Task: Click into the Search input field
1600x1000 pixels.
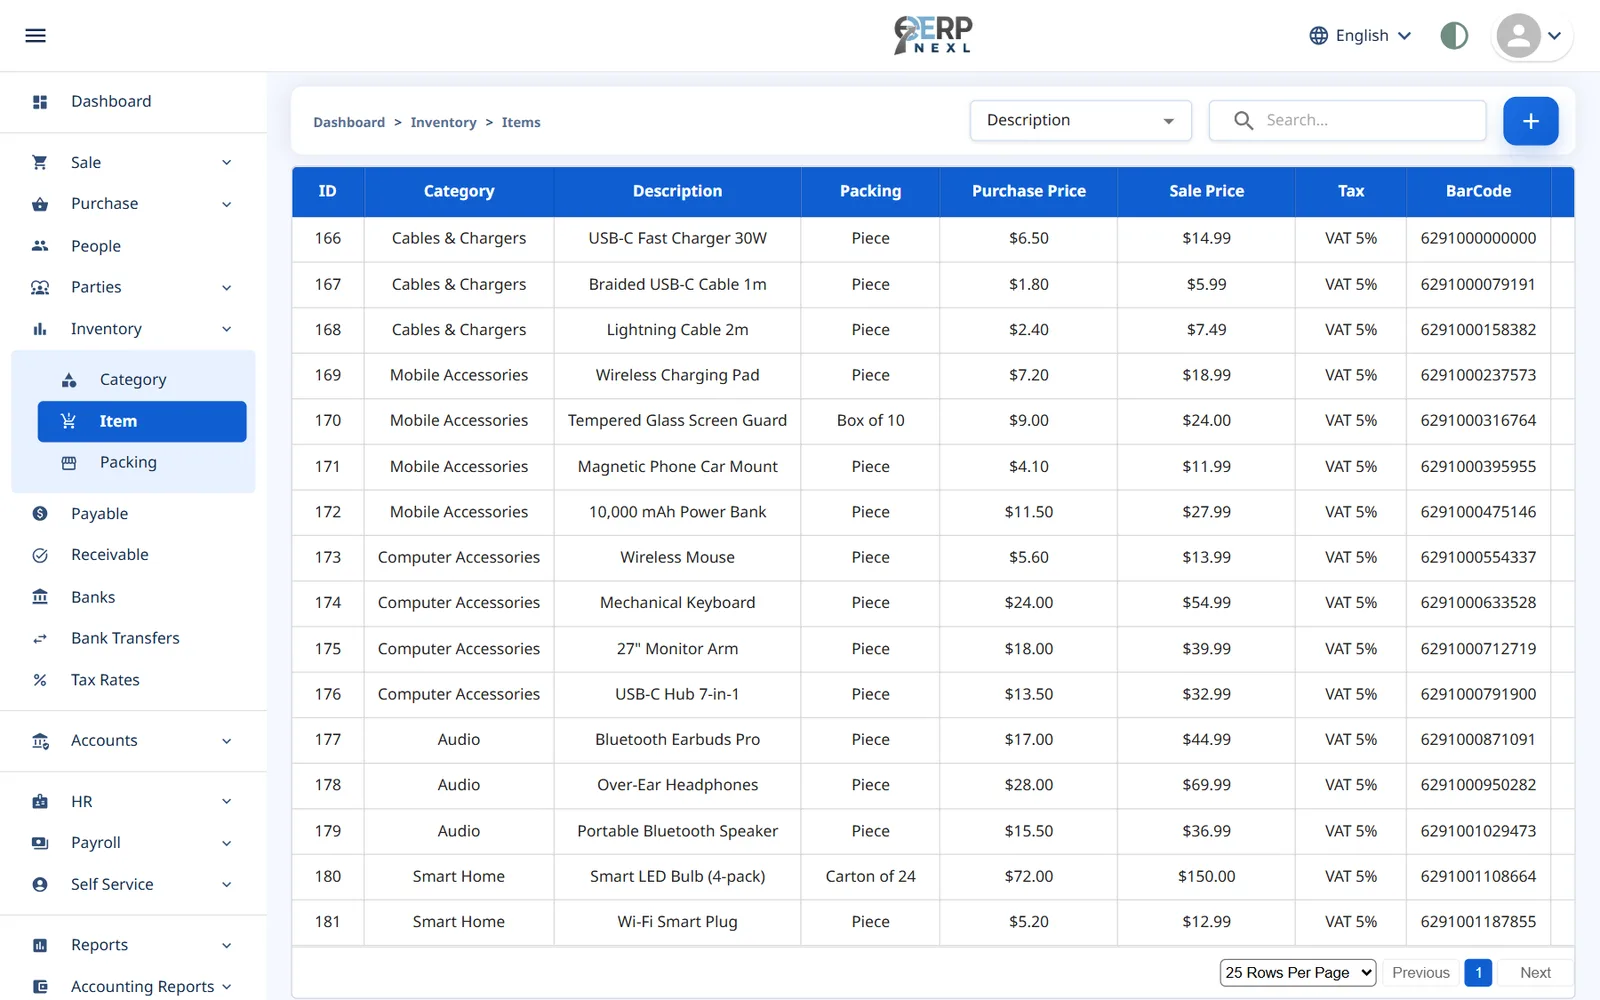Action: point(1347,120)
